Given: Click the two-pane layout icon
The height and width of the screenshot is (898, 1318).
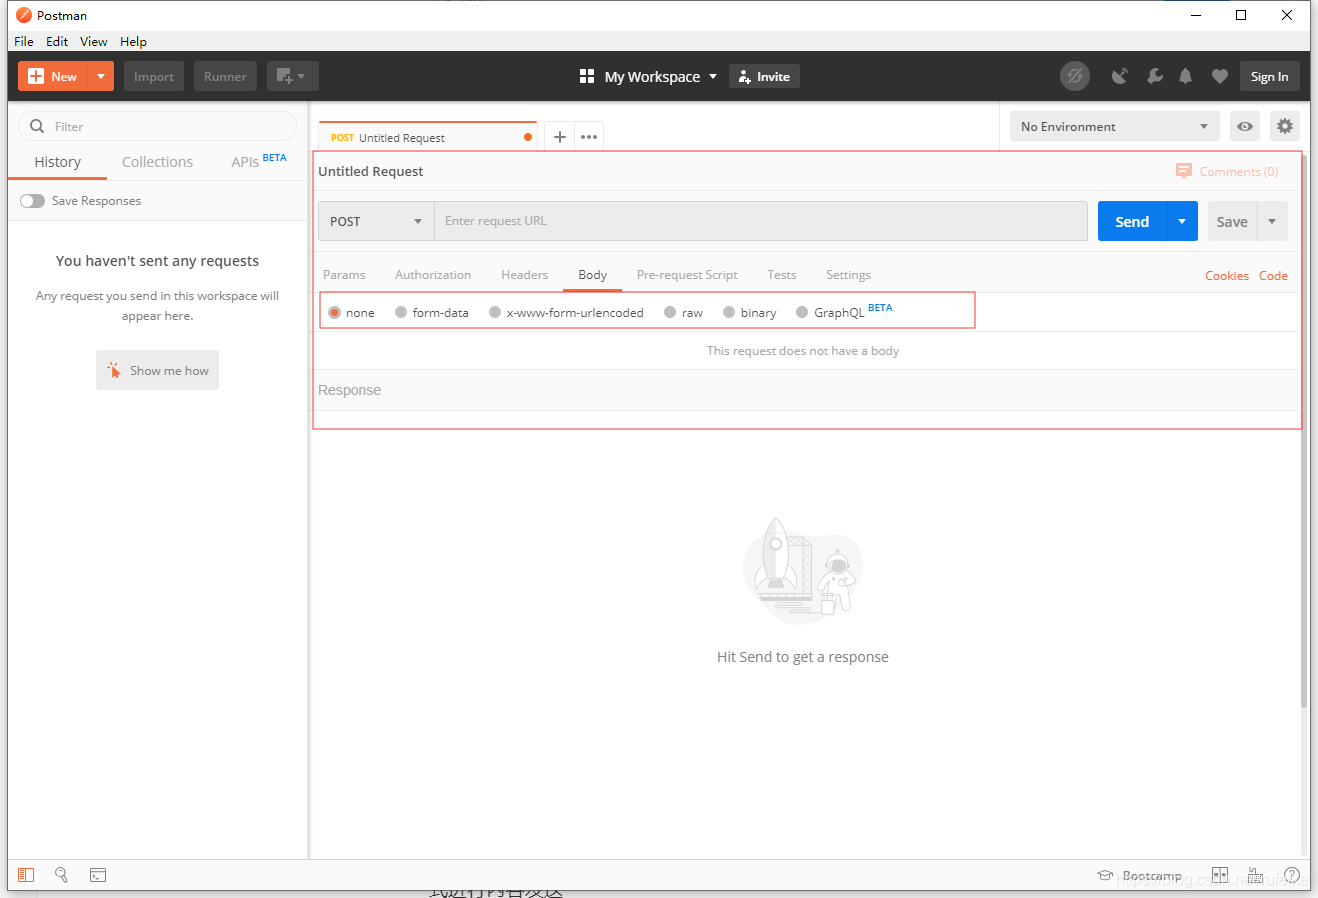Looking at the screenshot, I should point(1220,875).
